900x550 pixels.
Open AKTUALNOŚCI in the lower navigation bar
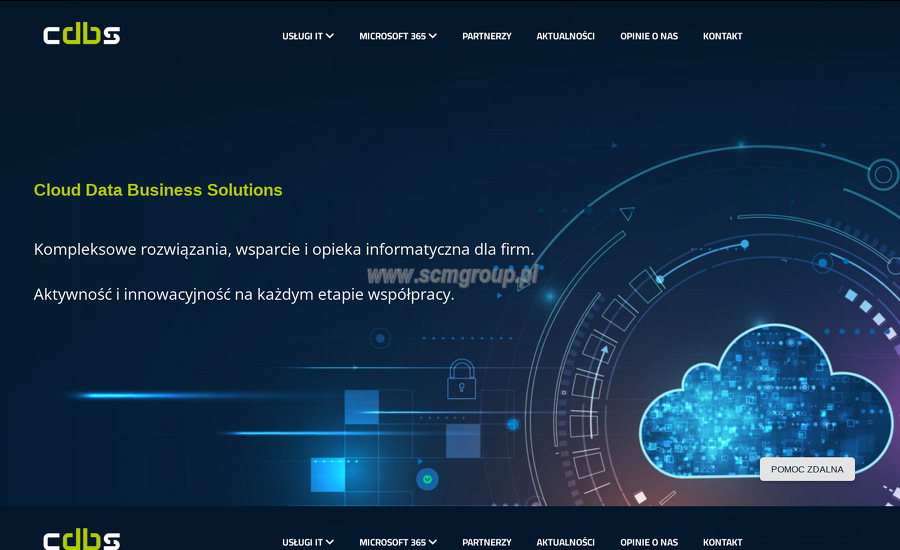pyautogui.click(x=565, y=543)
